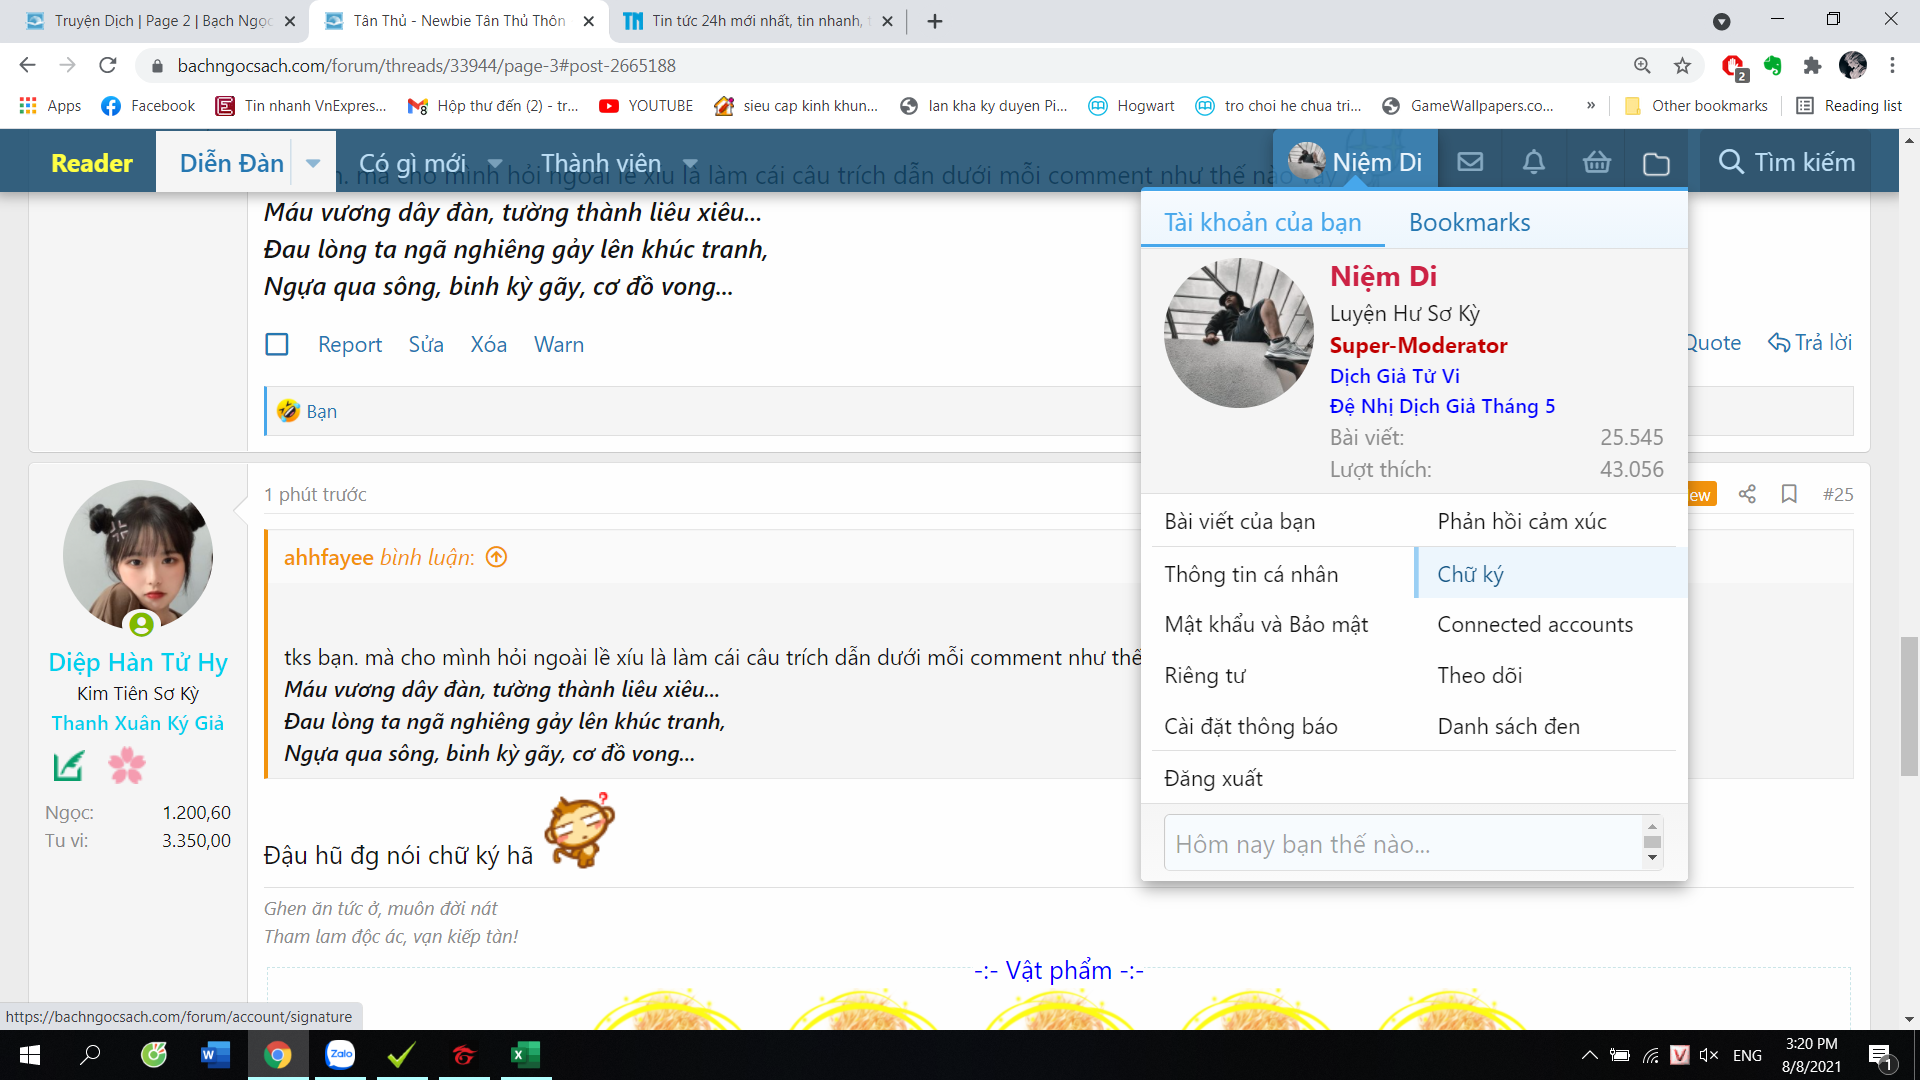The width and height of the screenshot is (1920, 1080).
Task: Expand the Có gì mới dropdown arrow
Action: pos(495,163)
